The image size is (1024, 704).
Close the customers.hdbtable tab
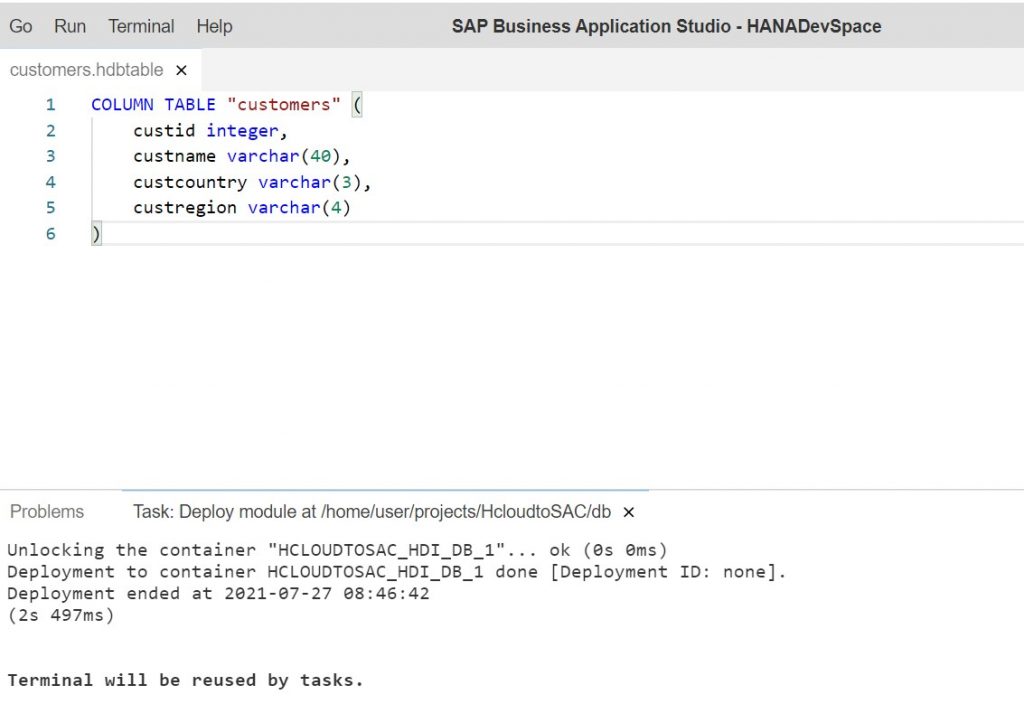click(x=182, y=70)
